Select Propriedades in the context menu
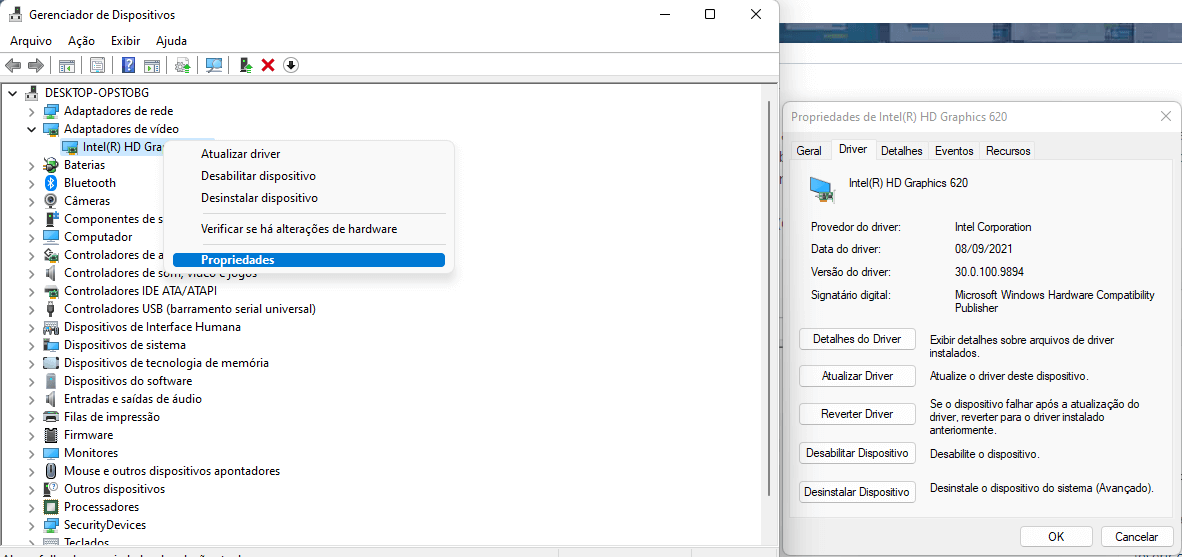1182x557 pixels. (309, 259)
